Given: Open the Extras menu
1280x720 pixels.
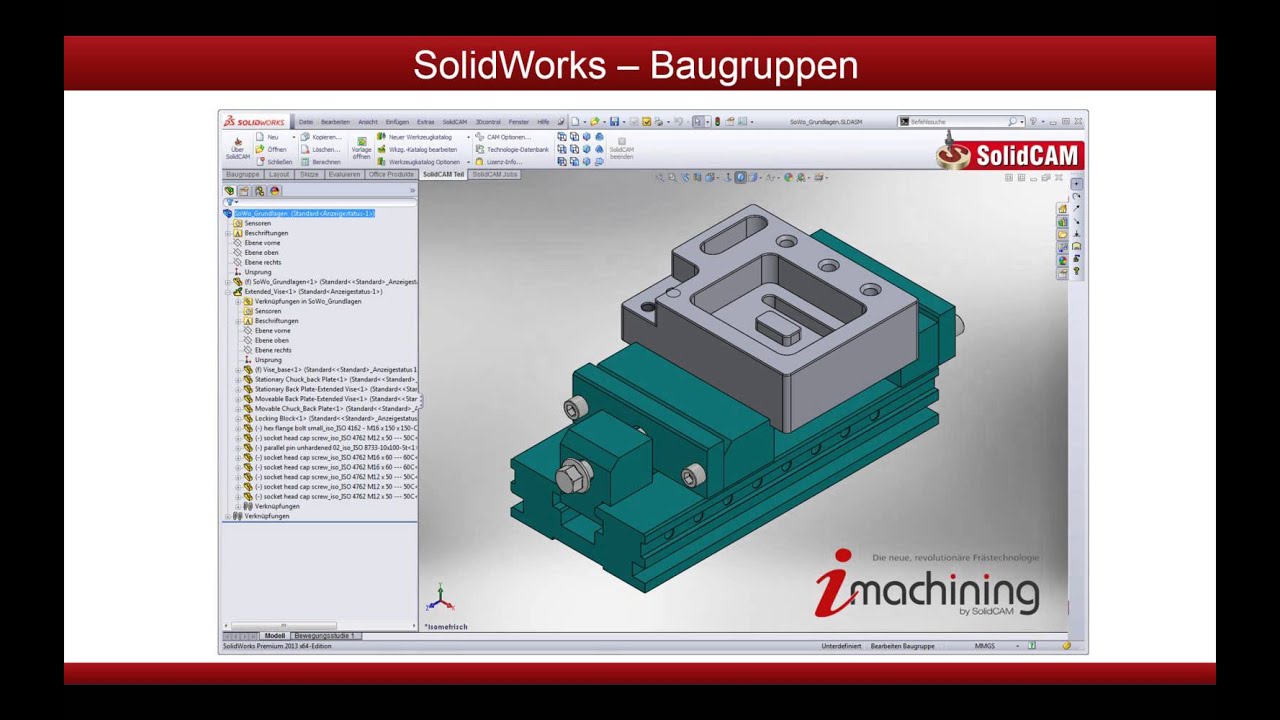Looking at the screenshot, I should tap(426, 122).
